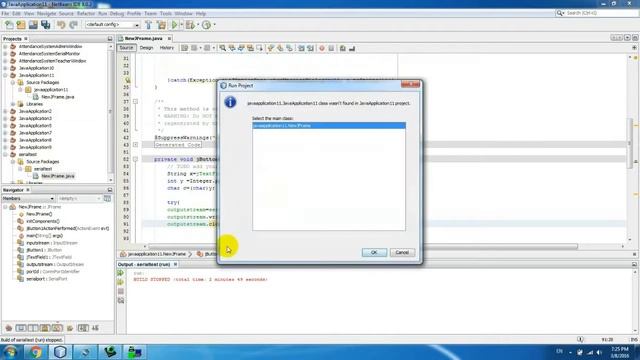The height and width of the screenshot is (360, 640).
Task: Click the Debug Project toolbar icon
Action: (x=190, y=25)
